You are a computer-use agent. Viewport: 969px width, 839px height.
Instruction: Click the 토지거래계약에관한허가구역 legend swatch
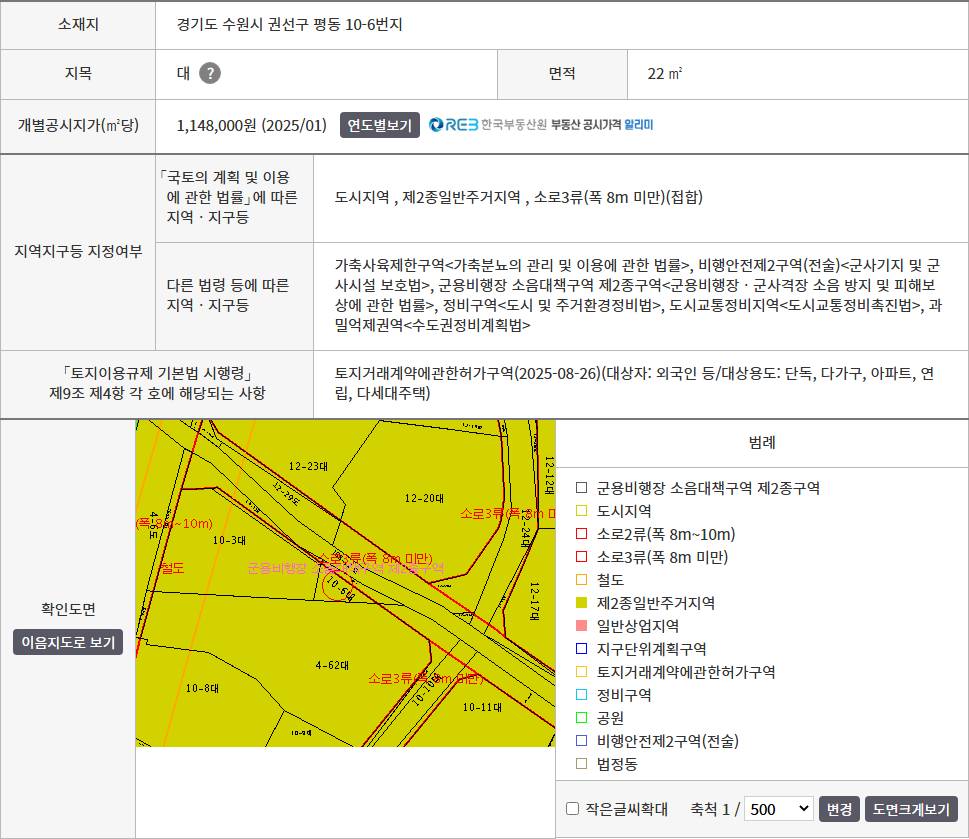(582, 672)
